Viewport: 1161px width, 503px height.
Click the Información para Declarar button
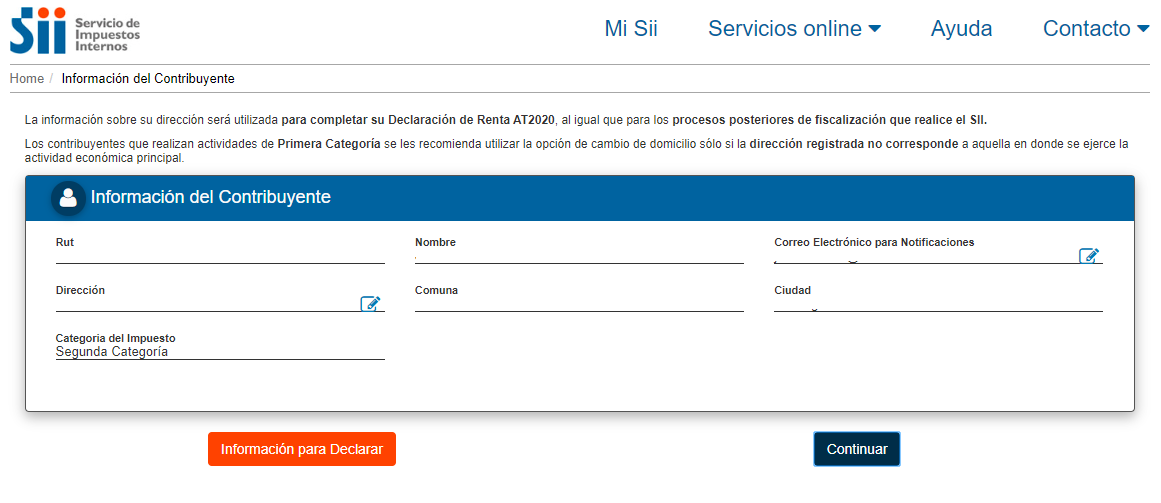[x=302, y=449]
